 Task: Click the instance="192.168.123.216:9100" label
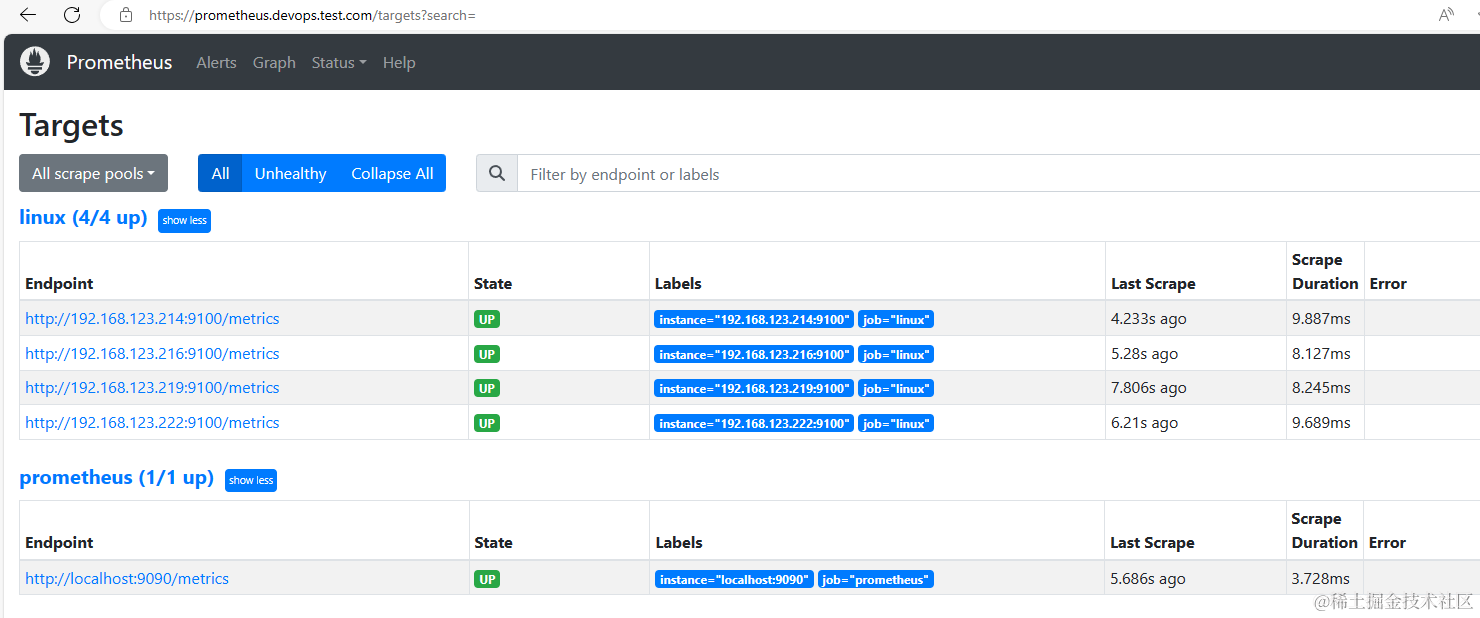(754, 354)
